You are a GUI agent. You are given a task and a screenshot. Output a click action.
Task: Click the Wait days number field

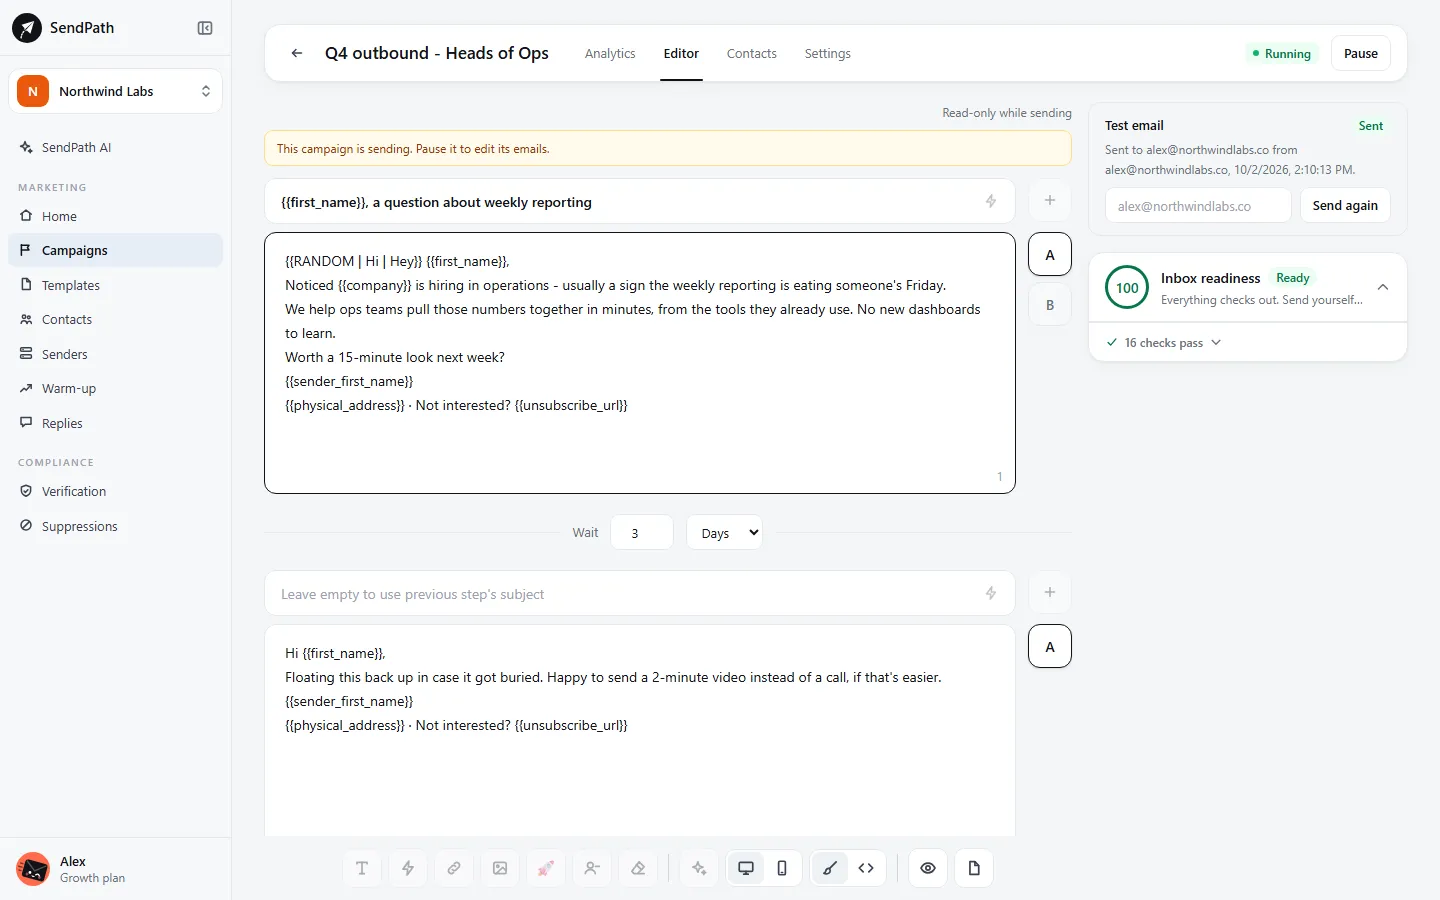642,533
